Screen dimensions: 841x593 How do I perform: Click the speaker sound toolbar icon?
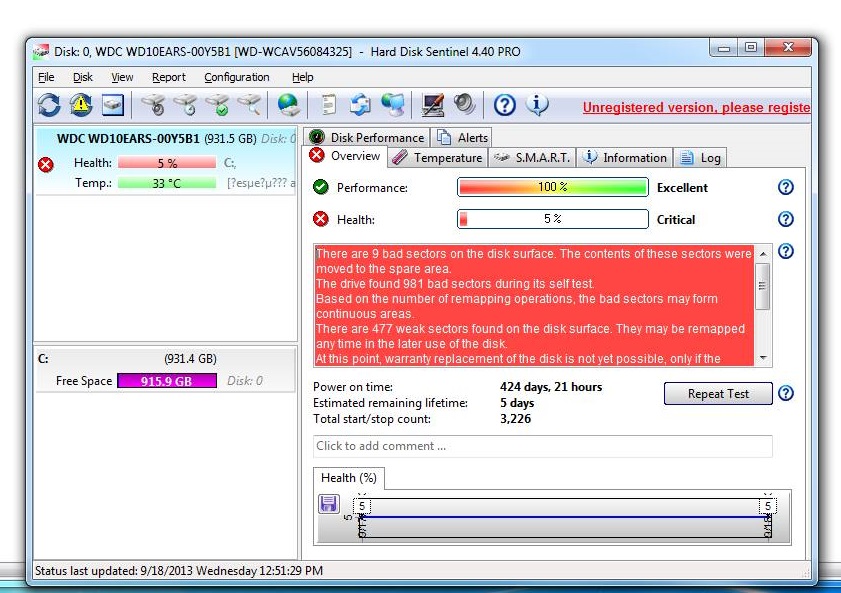point(464,103)
